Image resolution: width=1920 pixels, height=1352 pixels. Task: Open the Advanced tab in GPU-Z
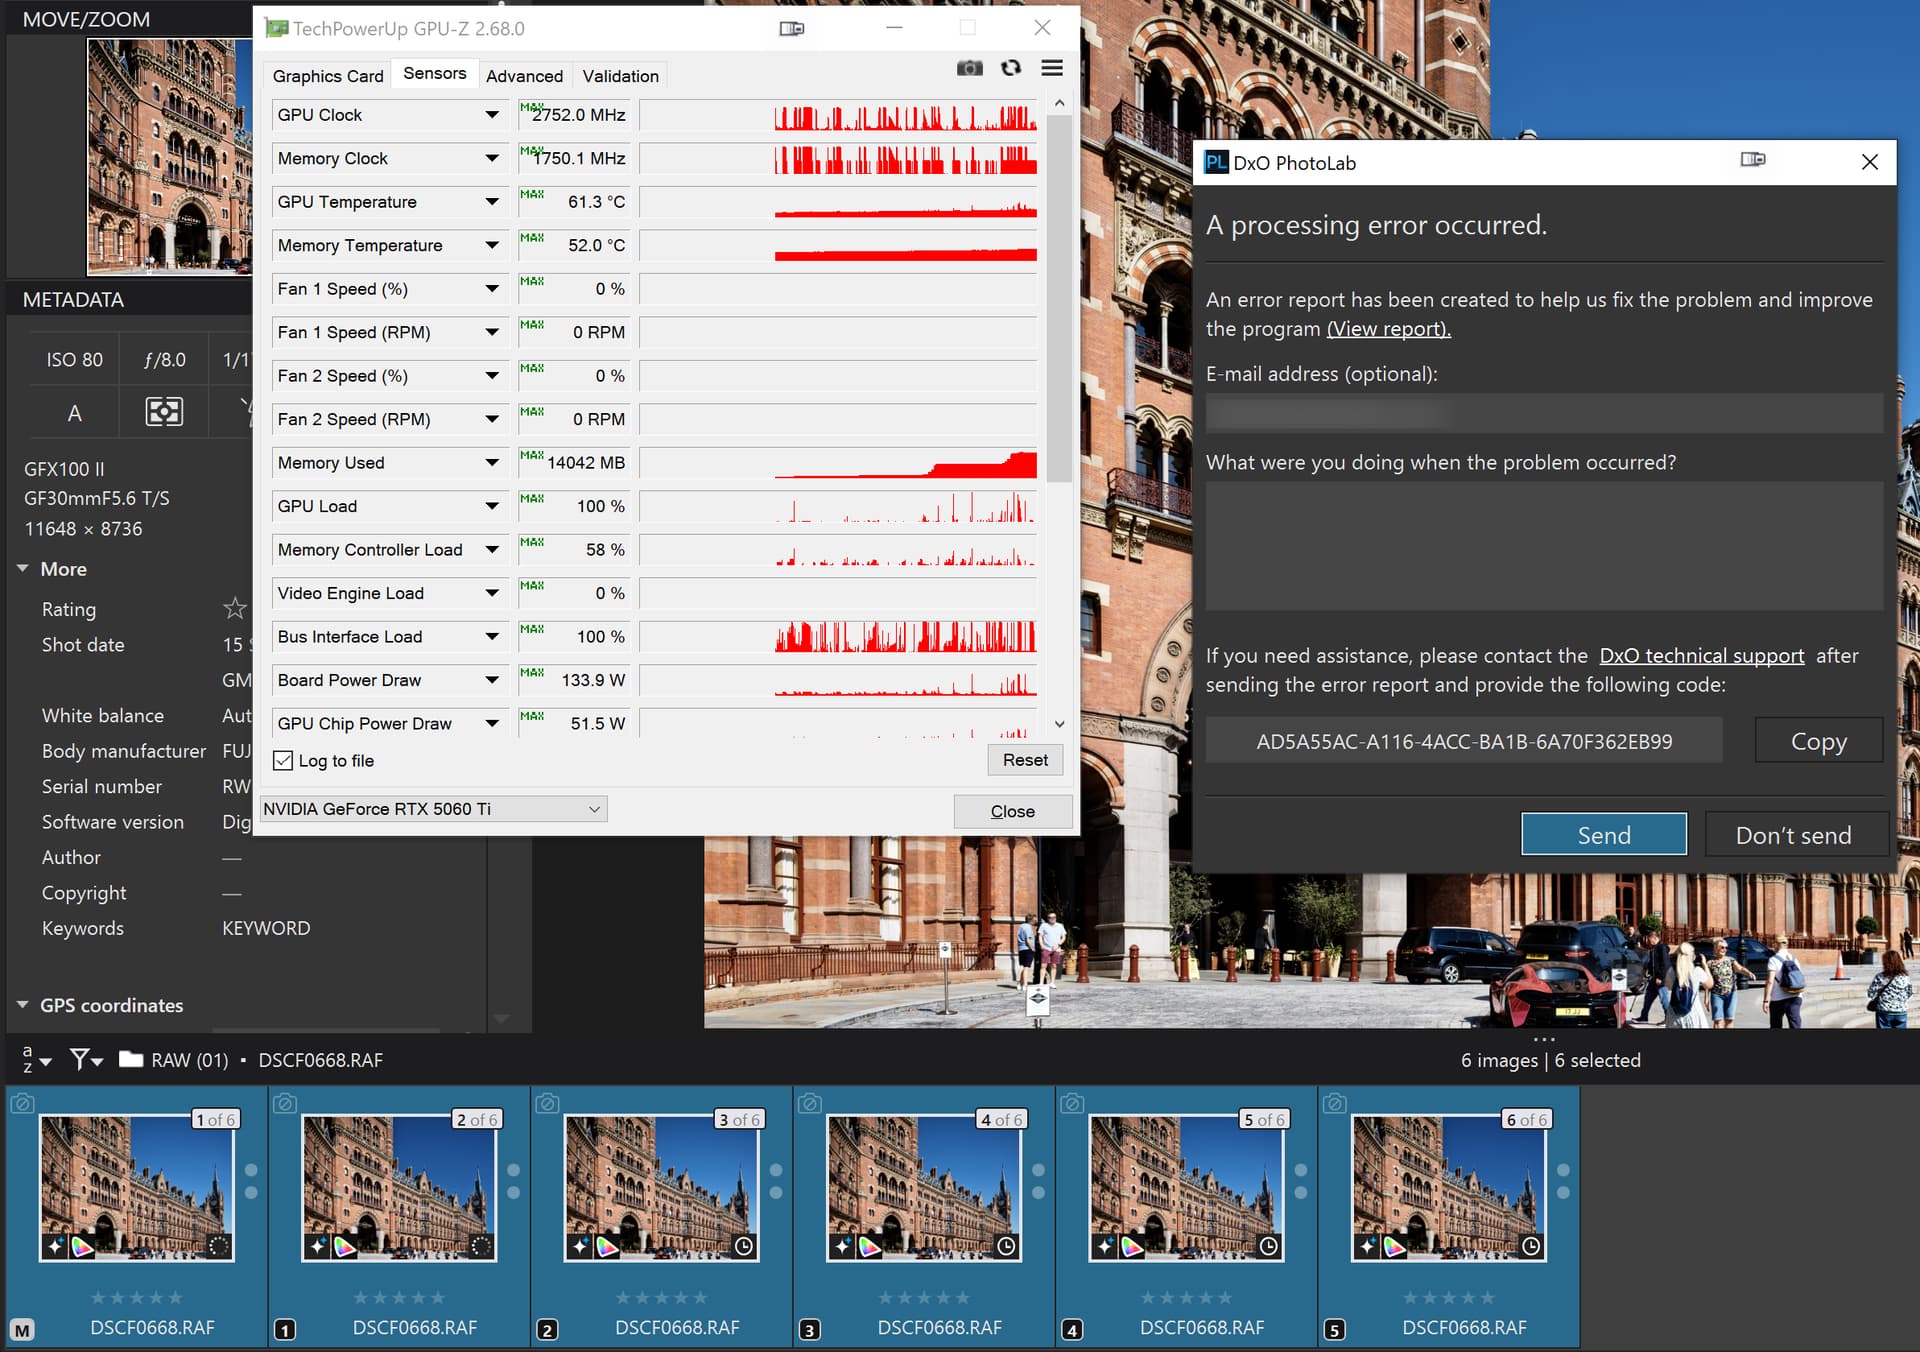[x=524, y=76]
